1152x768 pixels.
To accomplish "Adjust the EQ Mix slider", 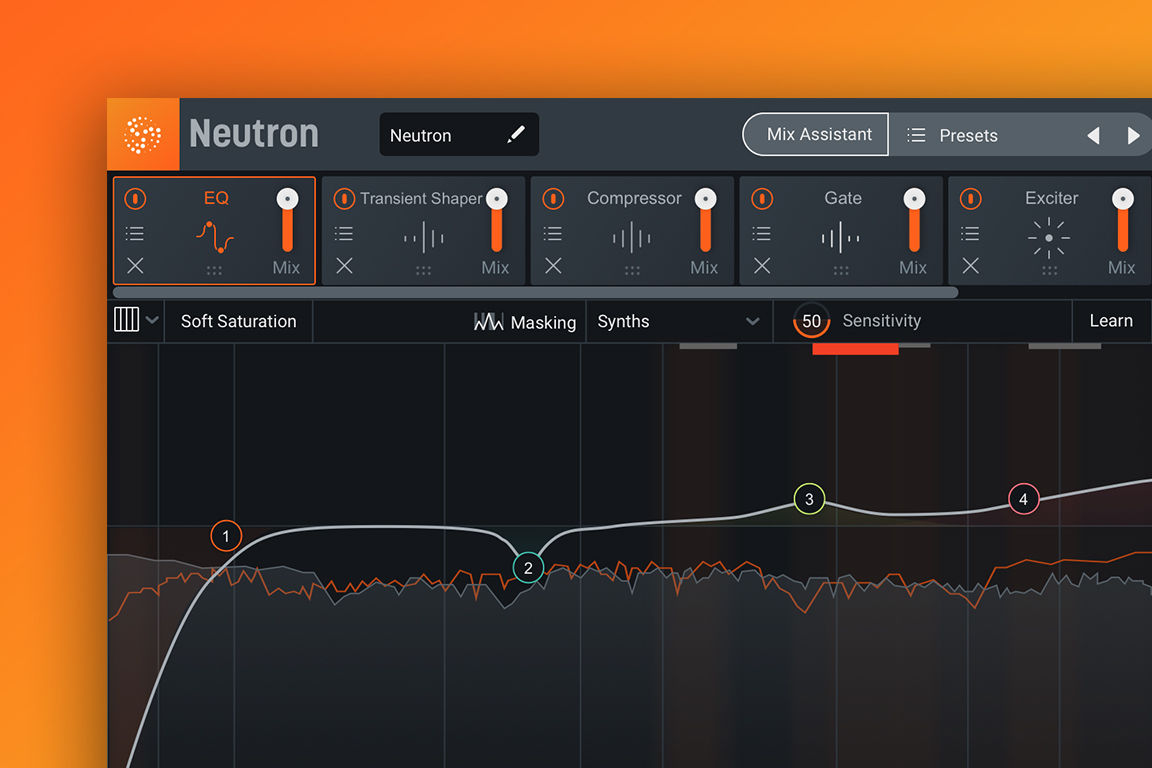I will (x=287, y=220).
